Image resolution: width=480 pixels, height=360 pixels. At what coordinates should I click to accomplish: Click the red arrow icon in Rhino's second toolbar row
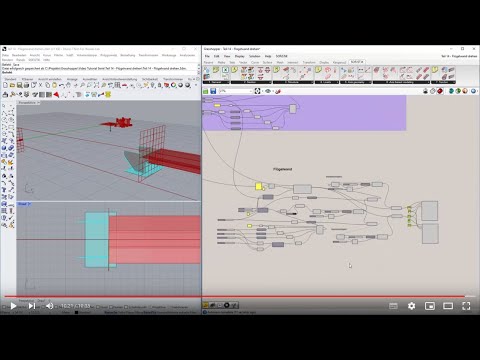56,95
